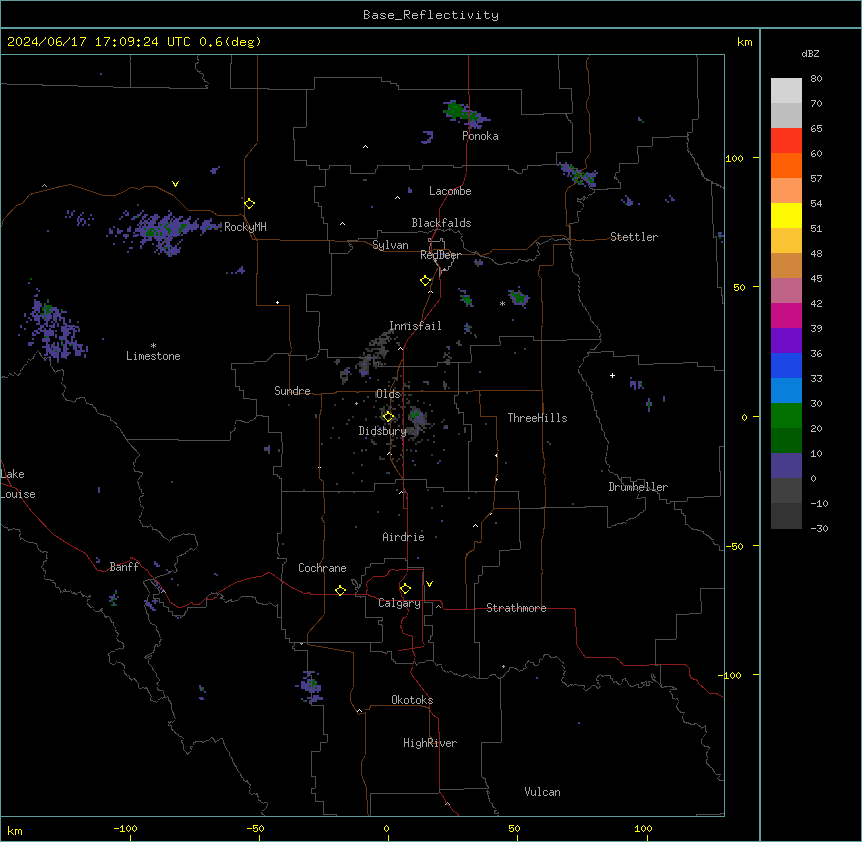The width and height of the screenshot is (862, 842).
Task: Click the yellow V marker northwest of RockyMH
Action: click(x=175, y=184)
